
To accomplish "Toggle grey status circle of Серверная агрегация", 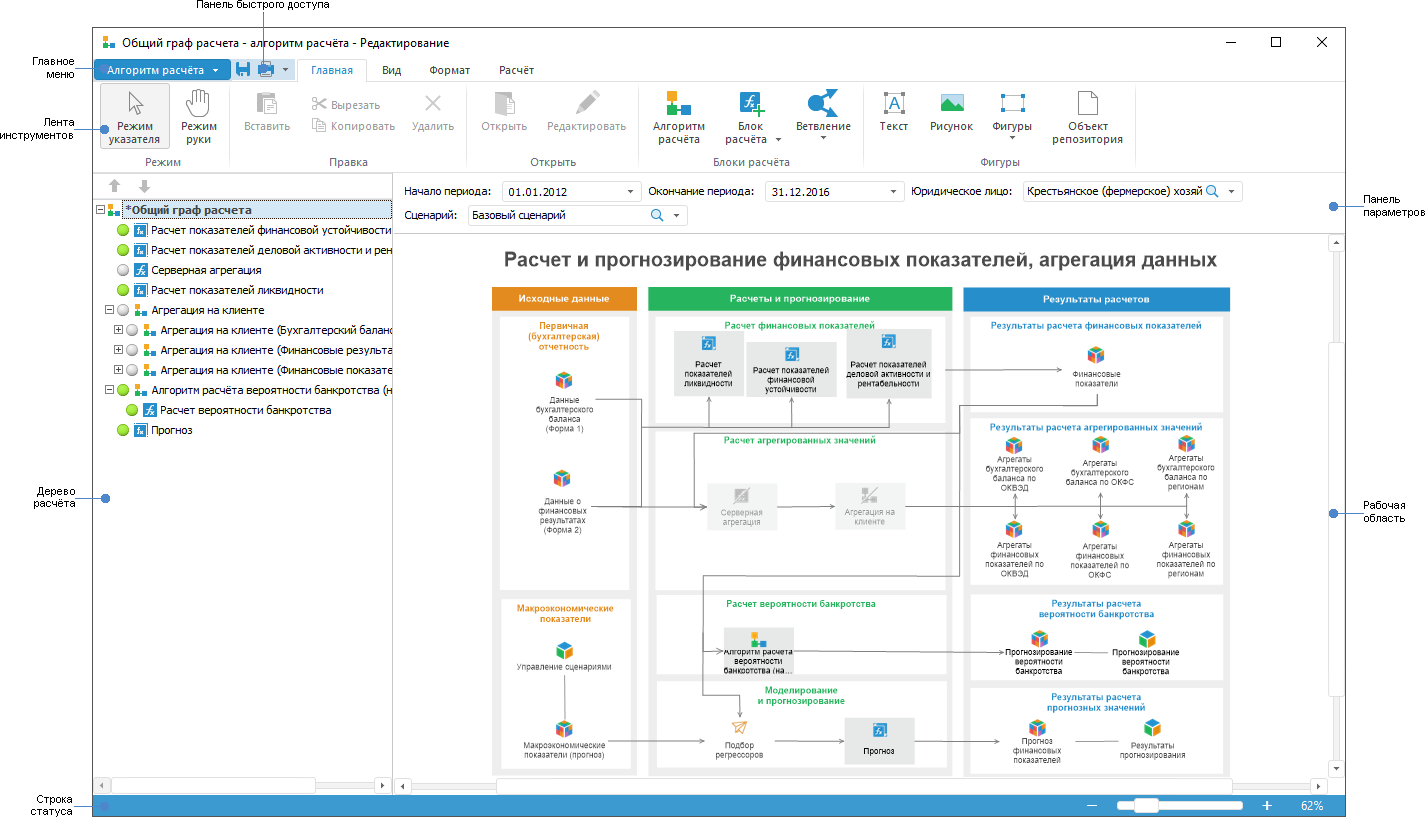I will point(123,270).
